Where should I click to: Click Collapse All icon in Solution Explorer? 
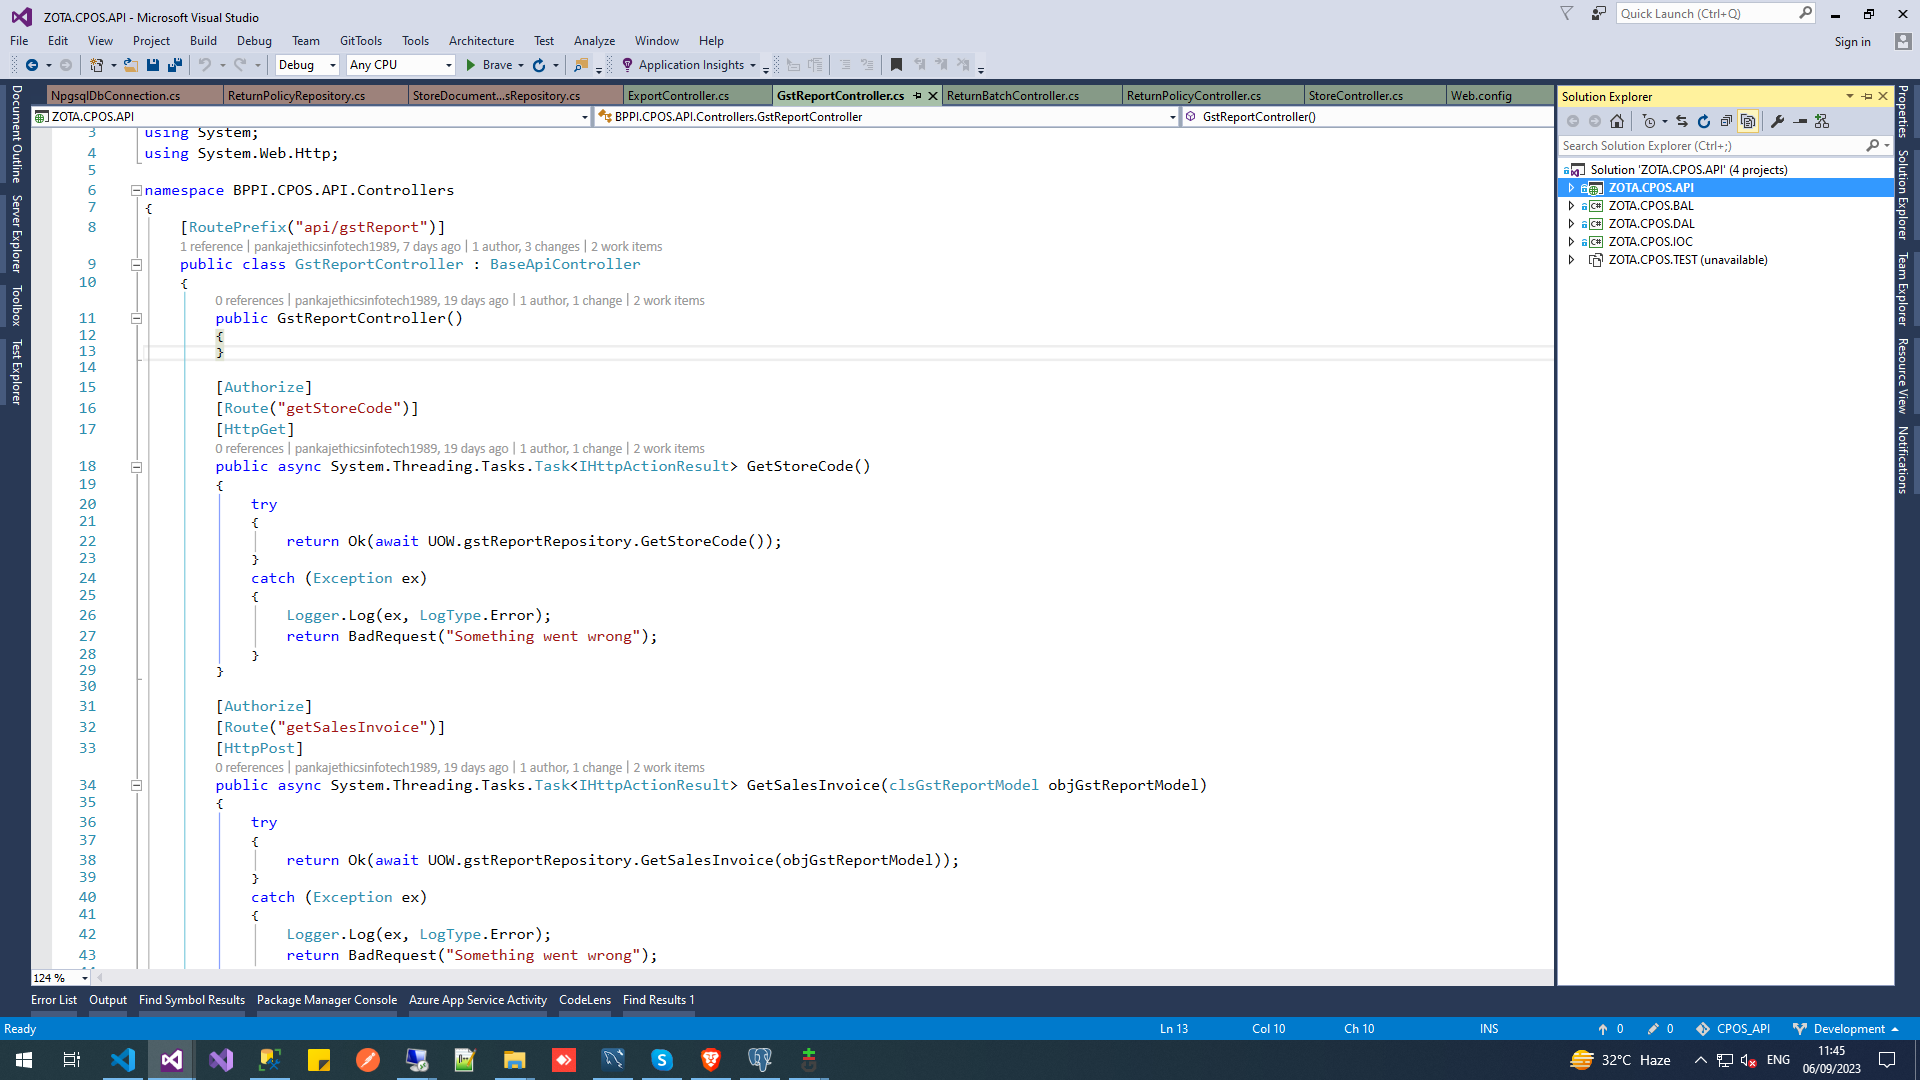[x=1726, y=121]
